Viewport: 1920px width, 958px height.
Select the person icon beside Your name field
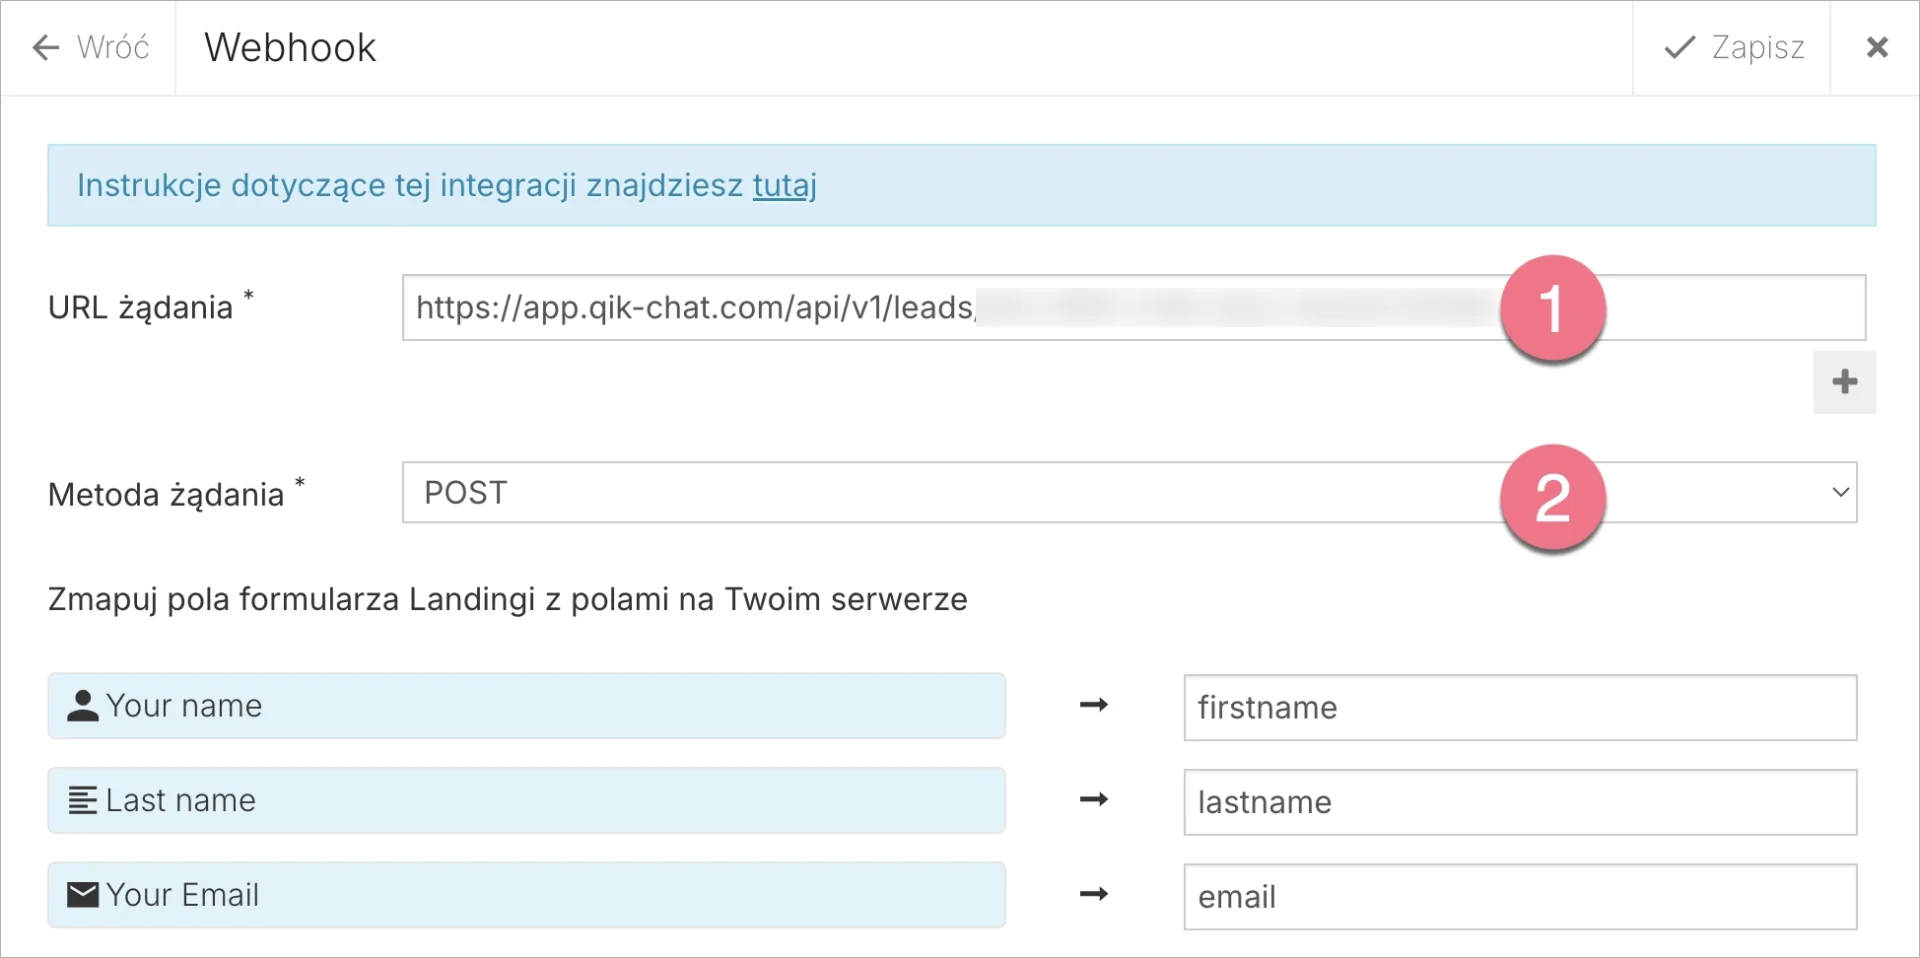click(84, 705)
